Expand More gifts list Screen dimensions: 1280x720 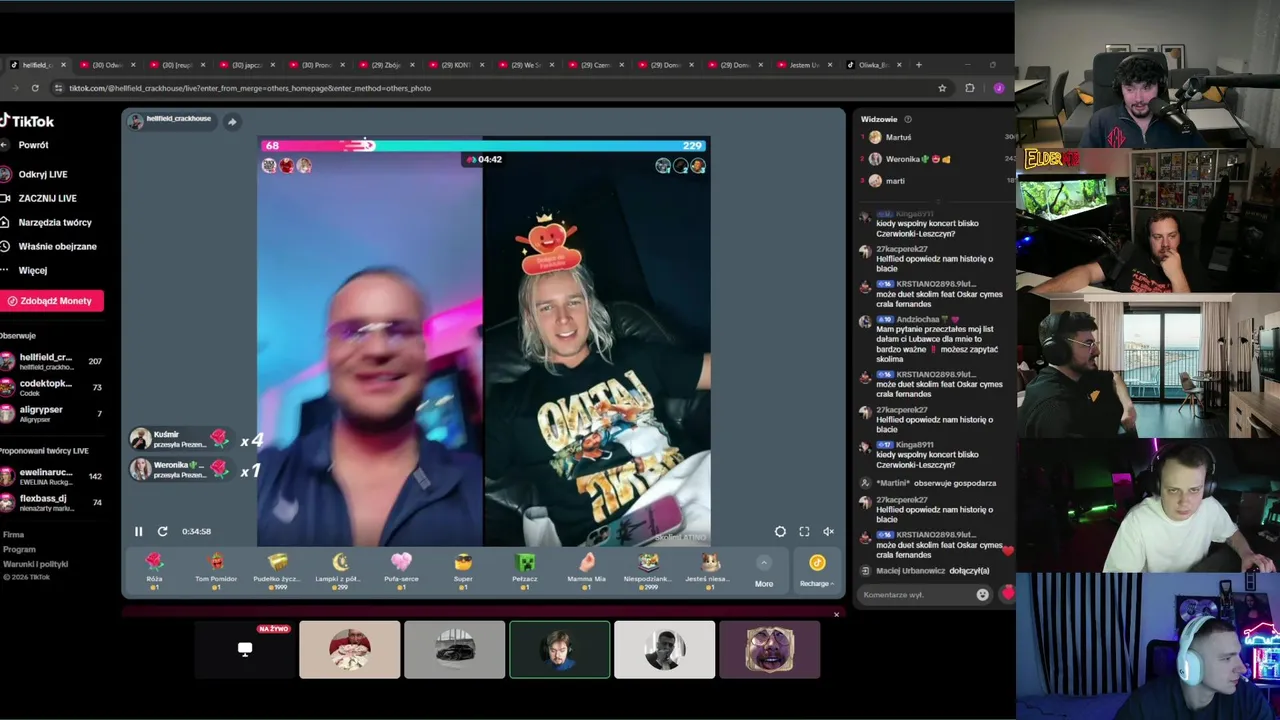(764, 571)
